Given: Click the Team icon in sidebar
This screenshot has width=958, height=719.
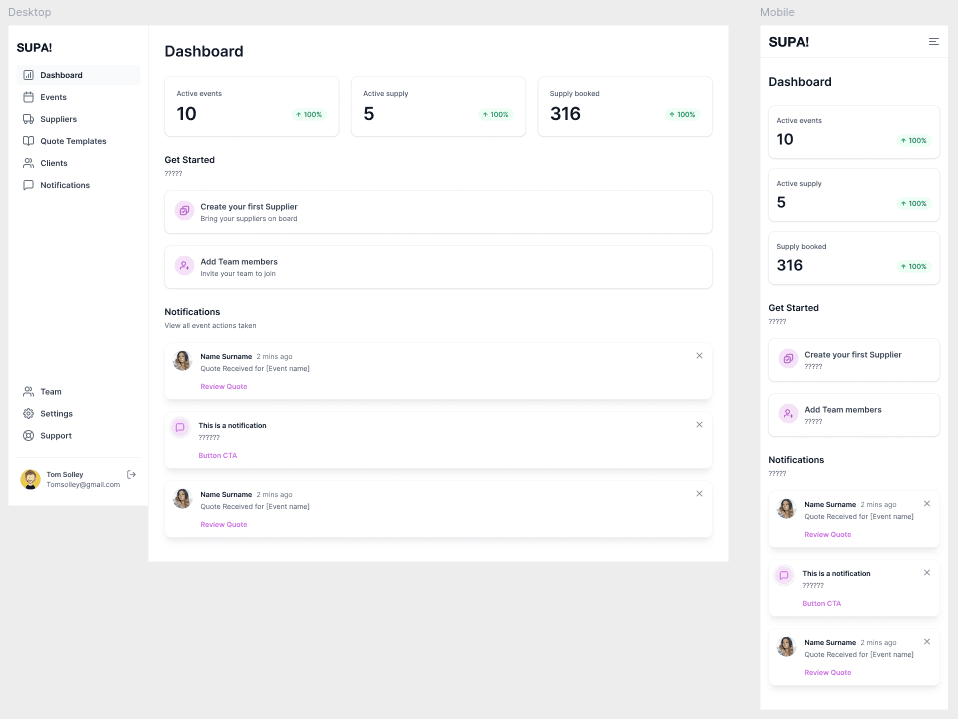Looking at the screenshot, I should [28, 392].
